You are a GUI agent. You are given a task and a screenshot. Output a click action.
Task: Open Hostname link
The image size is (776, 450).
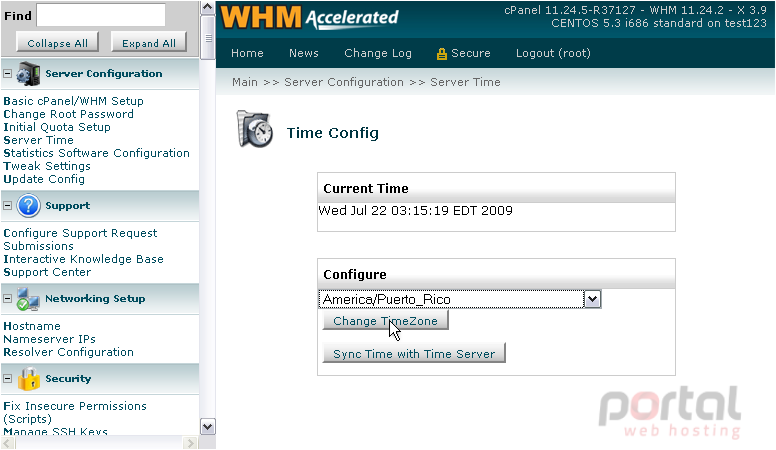pos(32,326)
